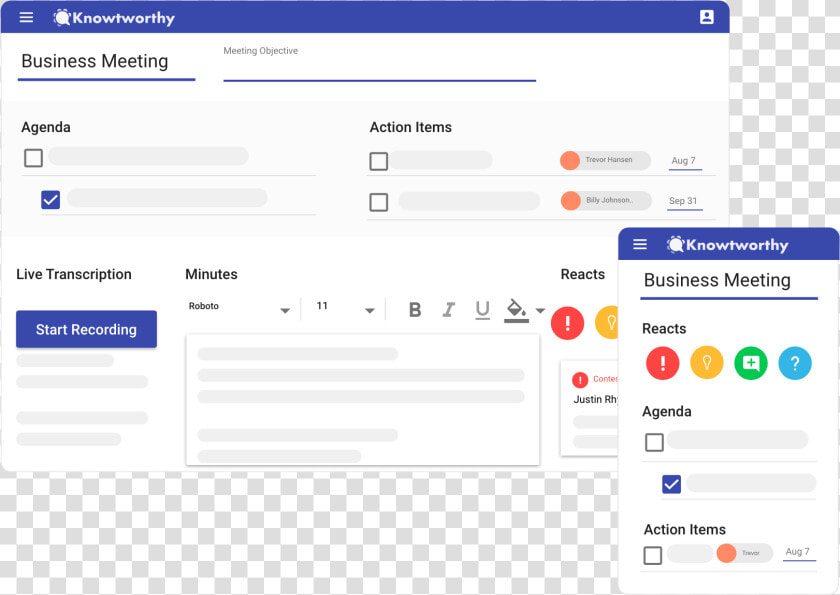Click the yellow lightbulb react in desktop view

607,323
